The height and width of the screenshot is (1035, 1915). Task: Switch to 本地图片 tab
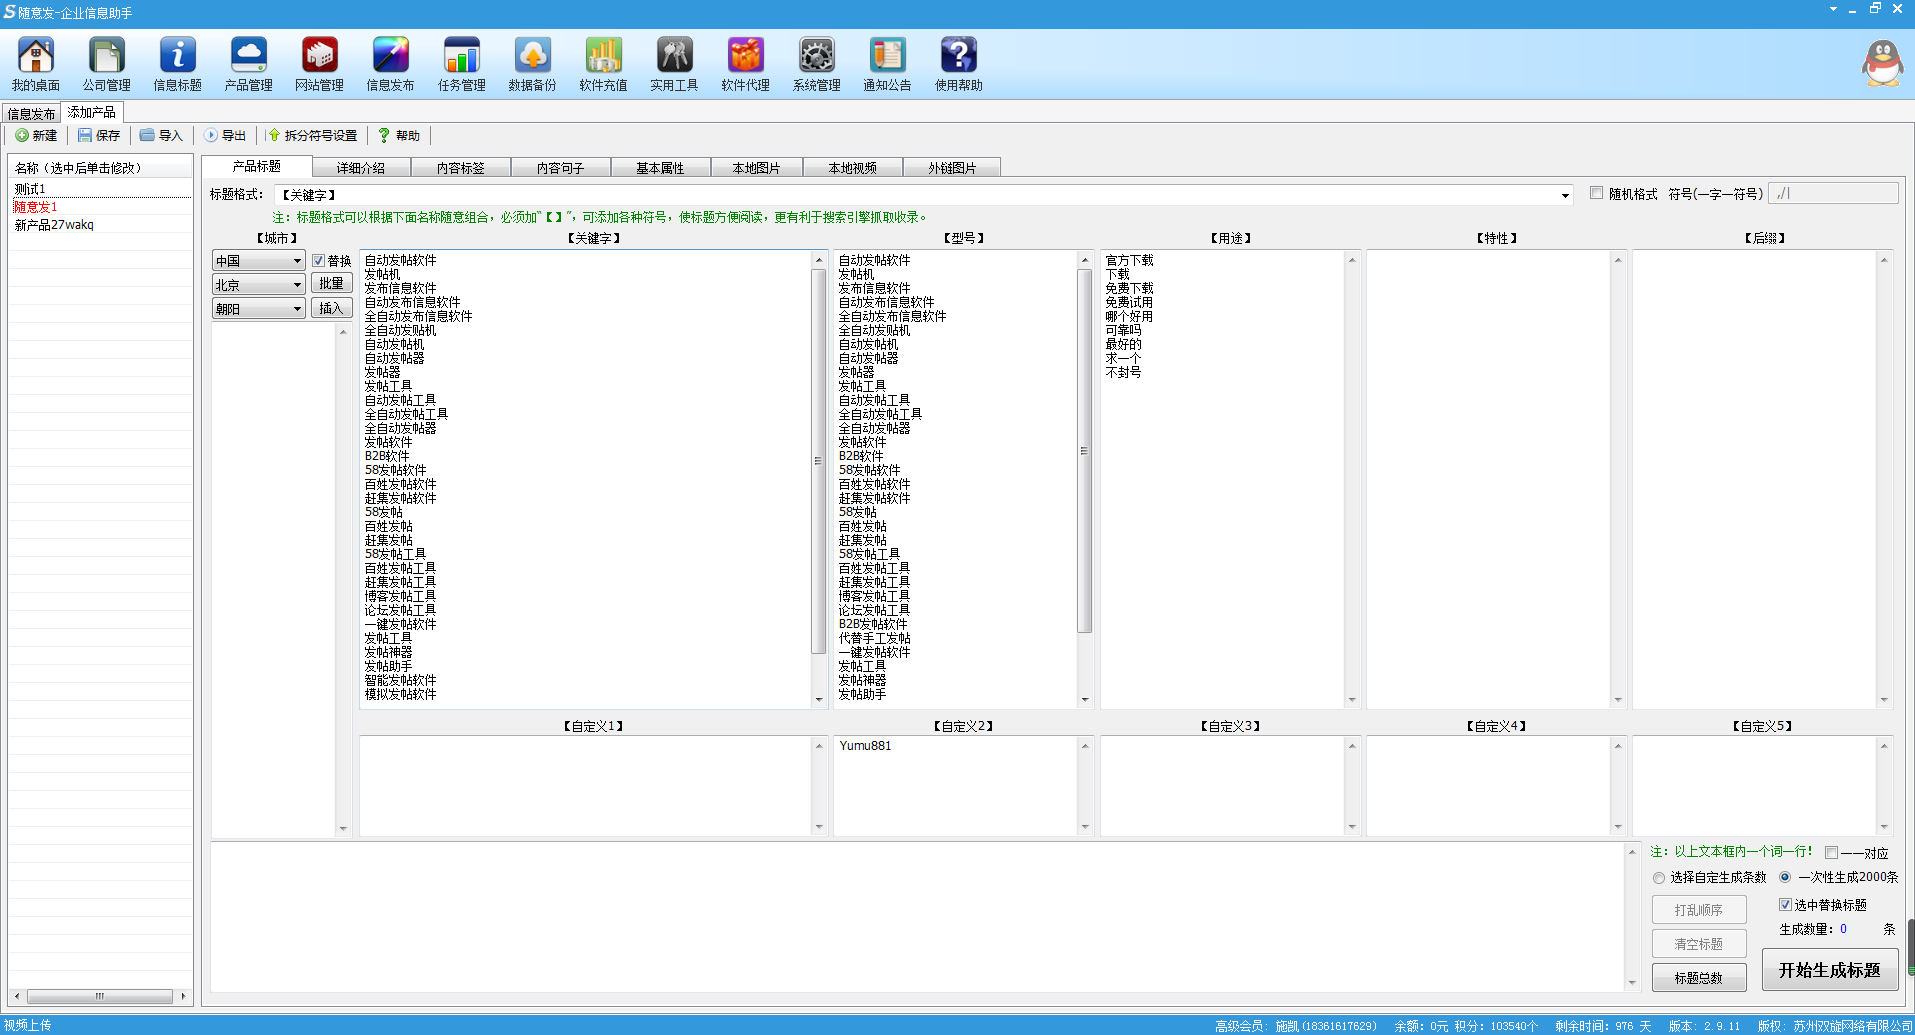757,168
